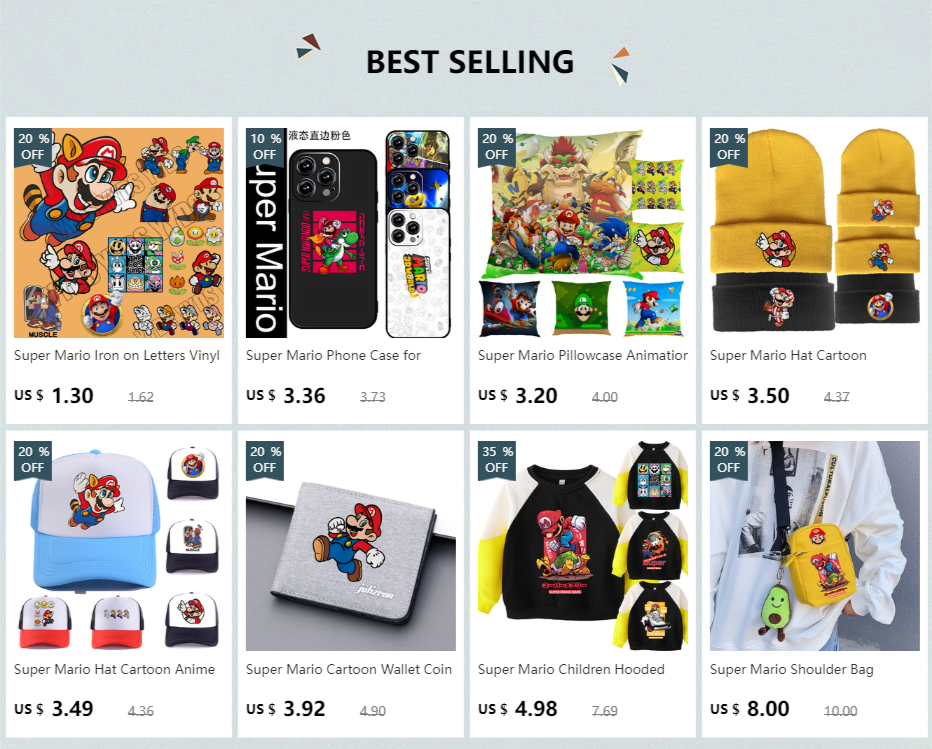932x749 pixels.
Task: View the Super Mario Pillowcase product image
Action: click(582, 233)
